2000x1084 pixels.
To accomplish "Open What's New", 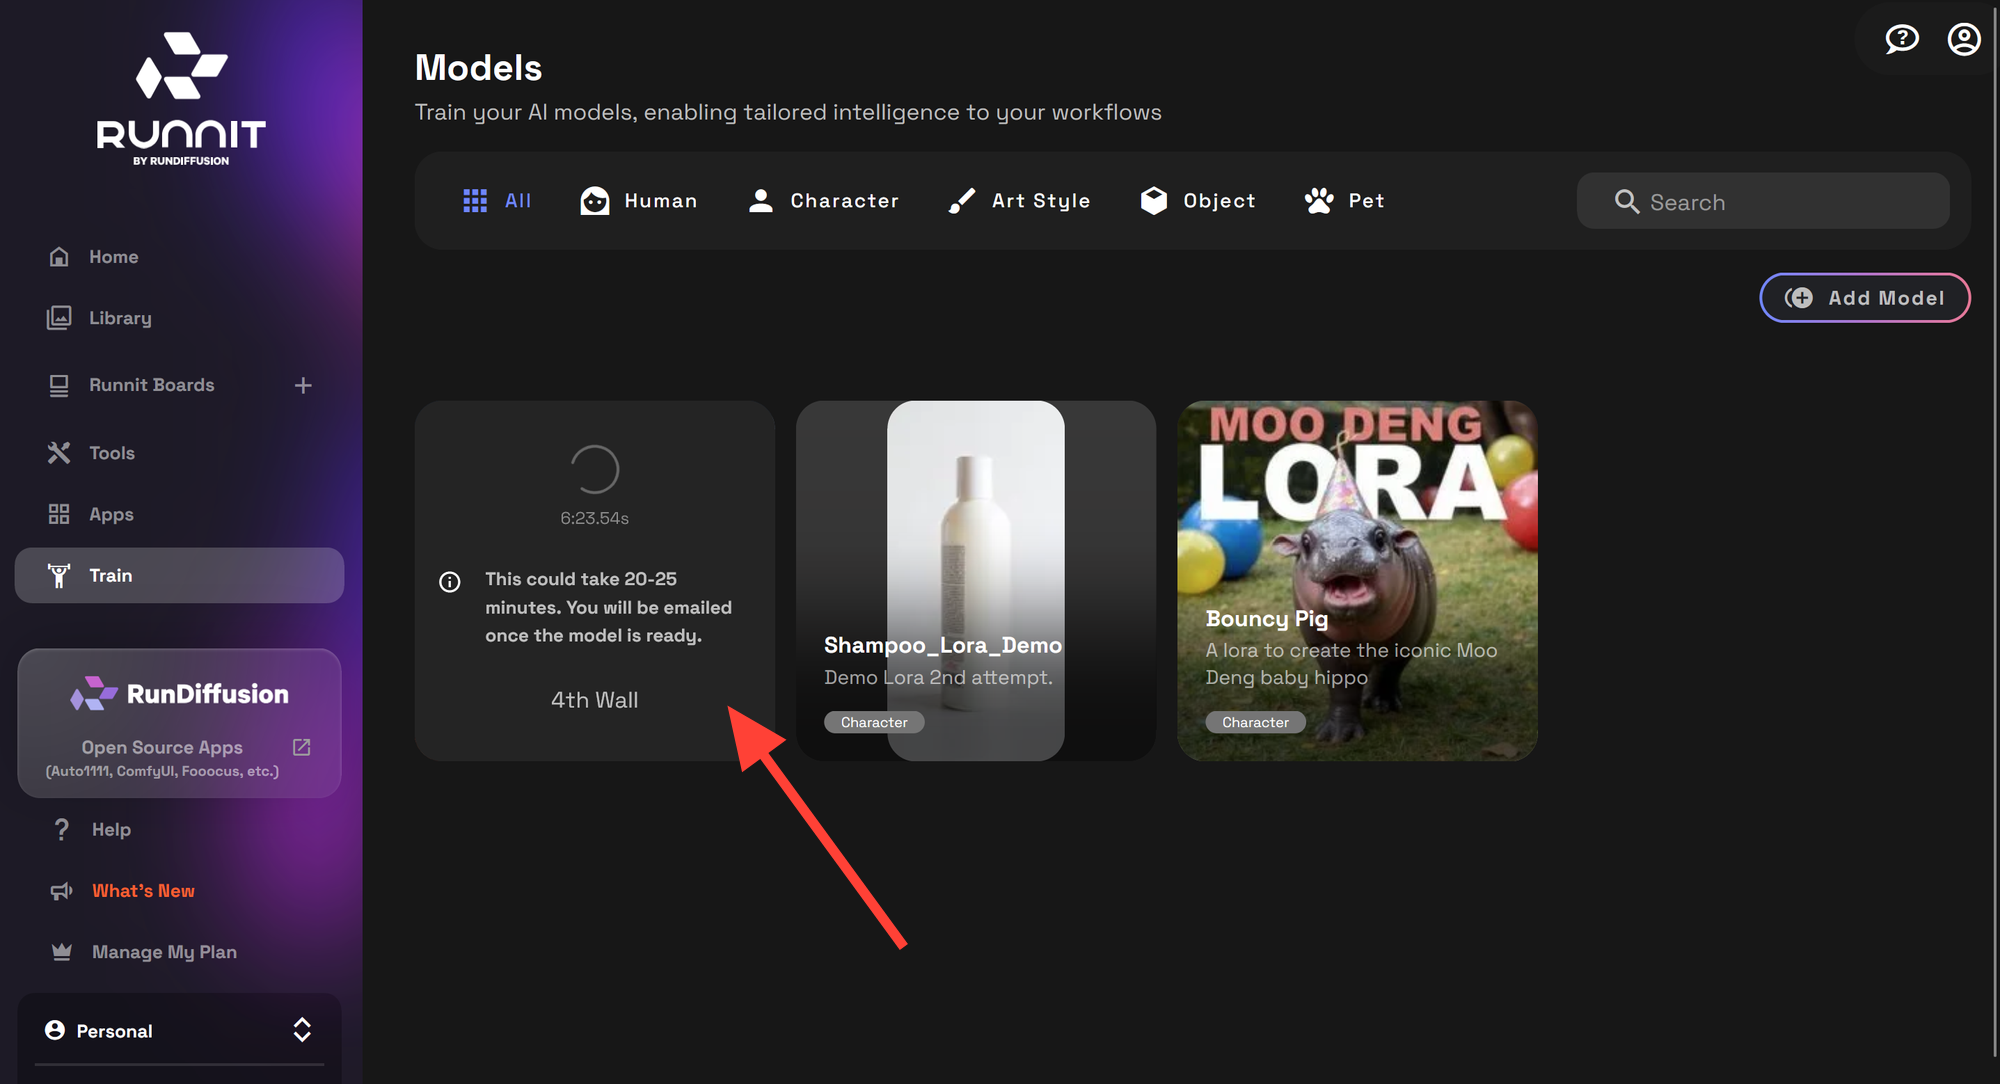I will coord(143,890).
